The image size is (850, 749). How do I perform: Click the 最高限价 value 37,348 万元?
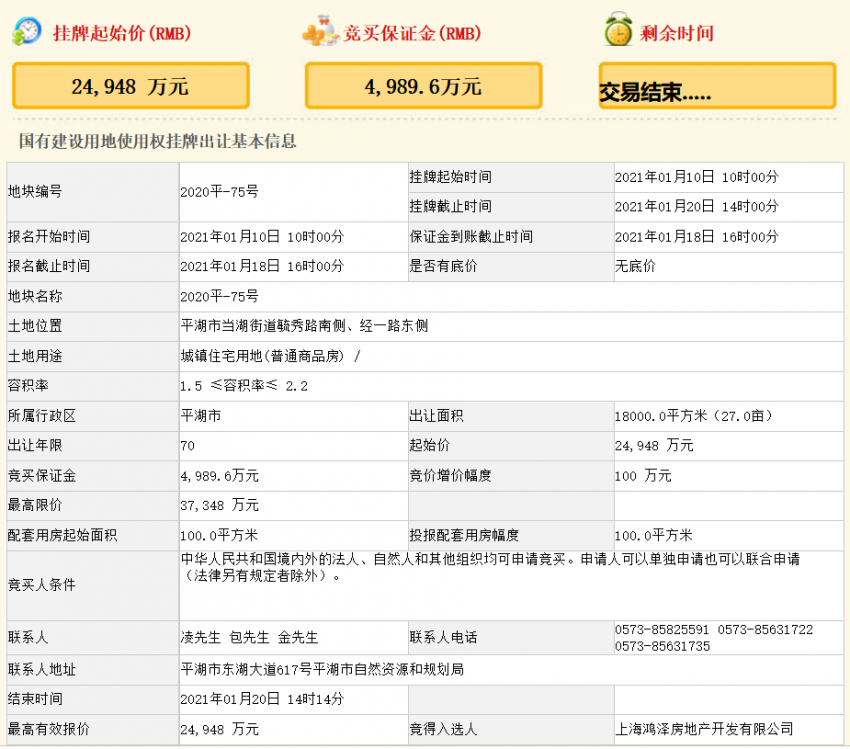(219, 505)
